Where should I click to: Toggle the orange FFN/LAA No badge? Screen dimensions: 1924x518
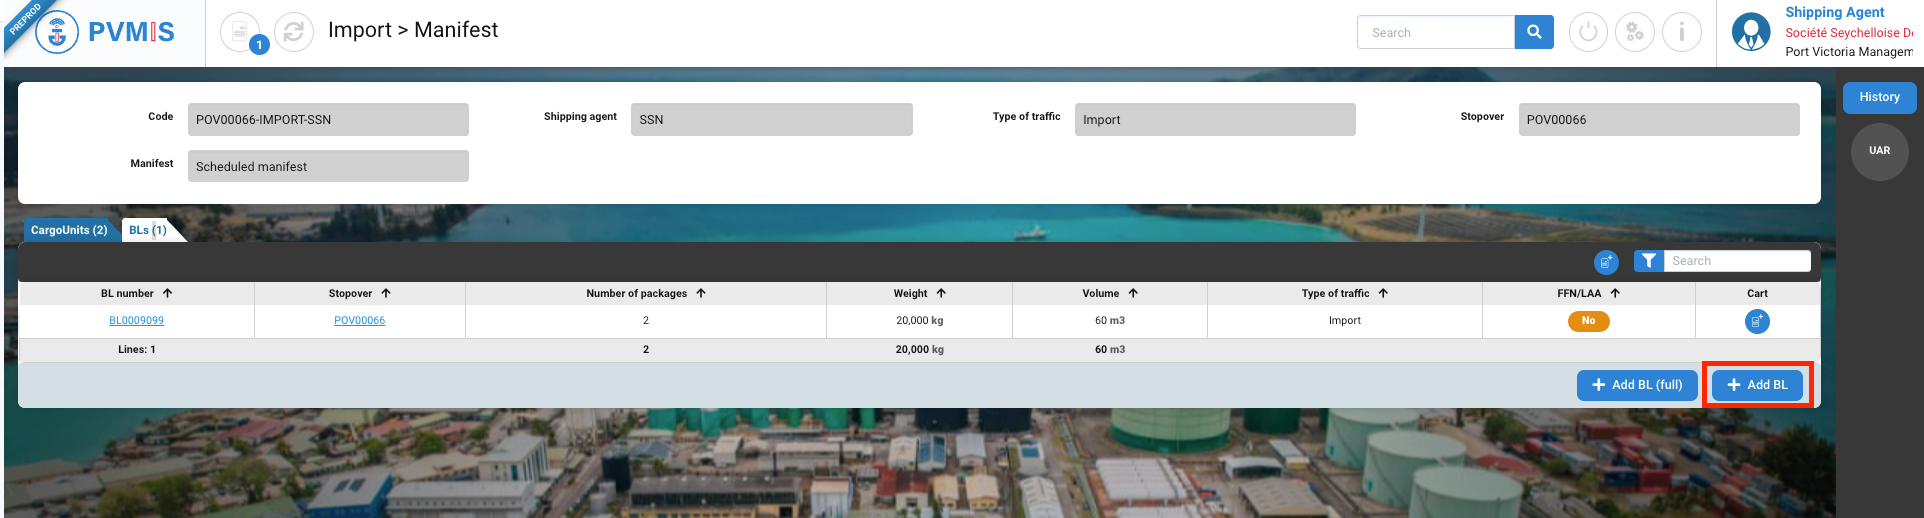1588,321
